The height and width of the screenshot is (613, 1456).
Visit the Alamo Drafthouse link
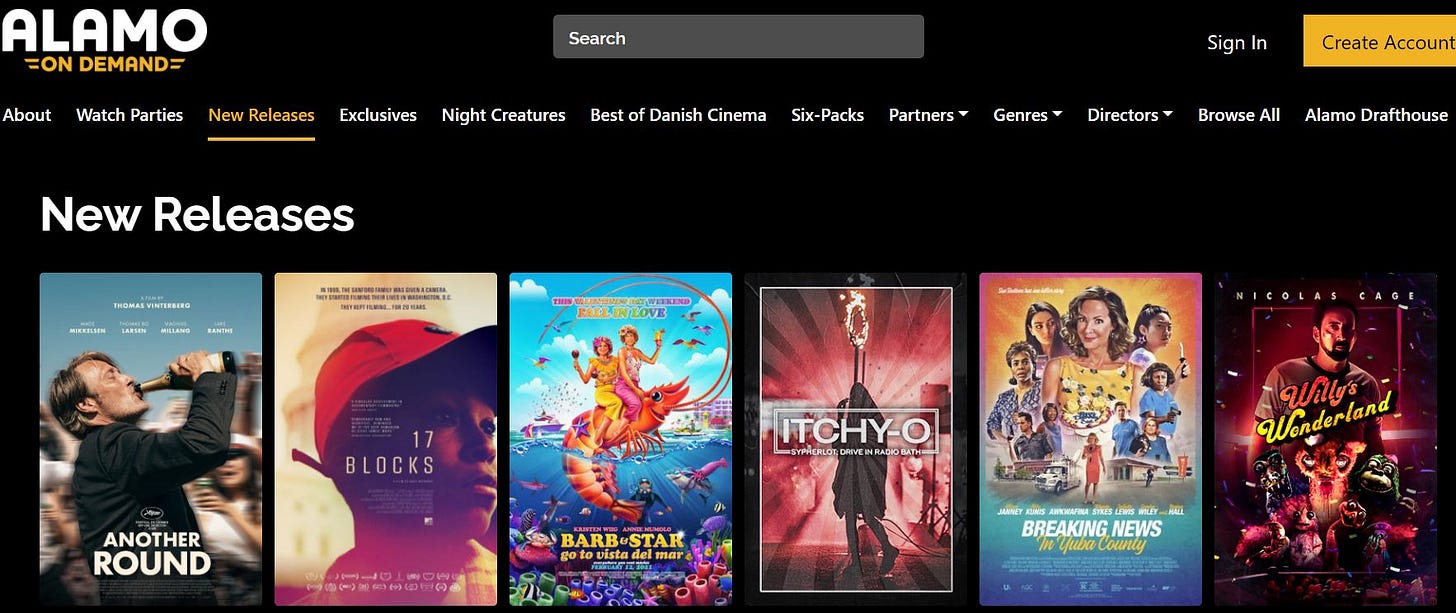(1376, 115)
